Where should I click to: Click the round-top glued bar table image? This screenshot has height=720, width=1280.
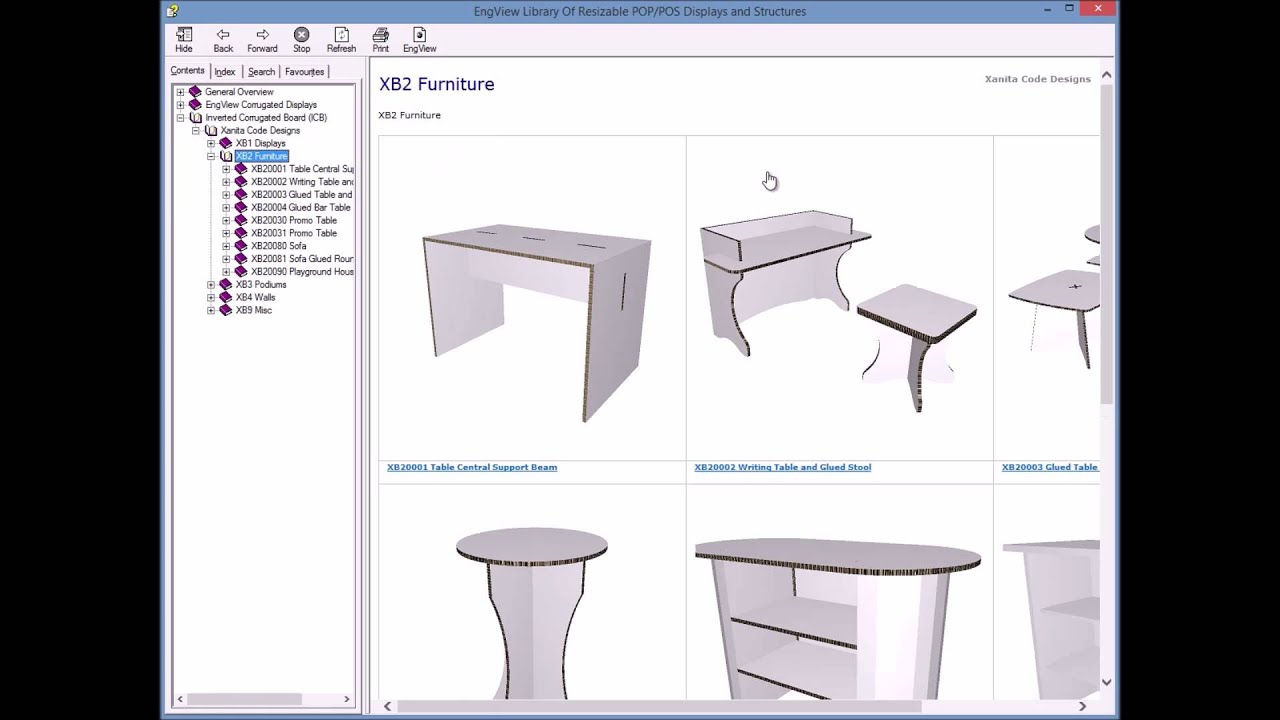532,613
